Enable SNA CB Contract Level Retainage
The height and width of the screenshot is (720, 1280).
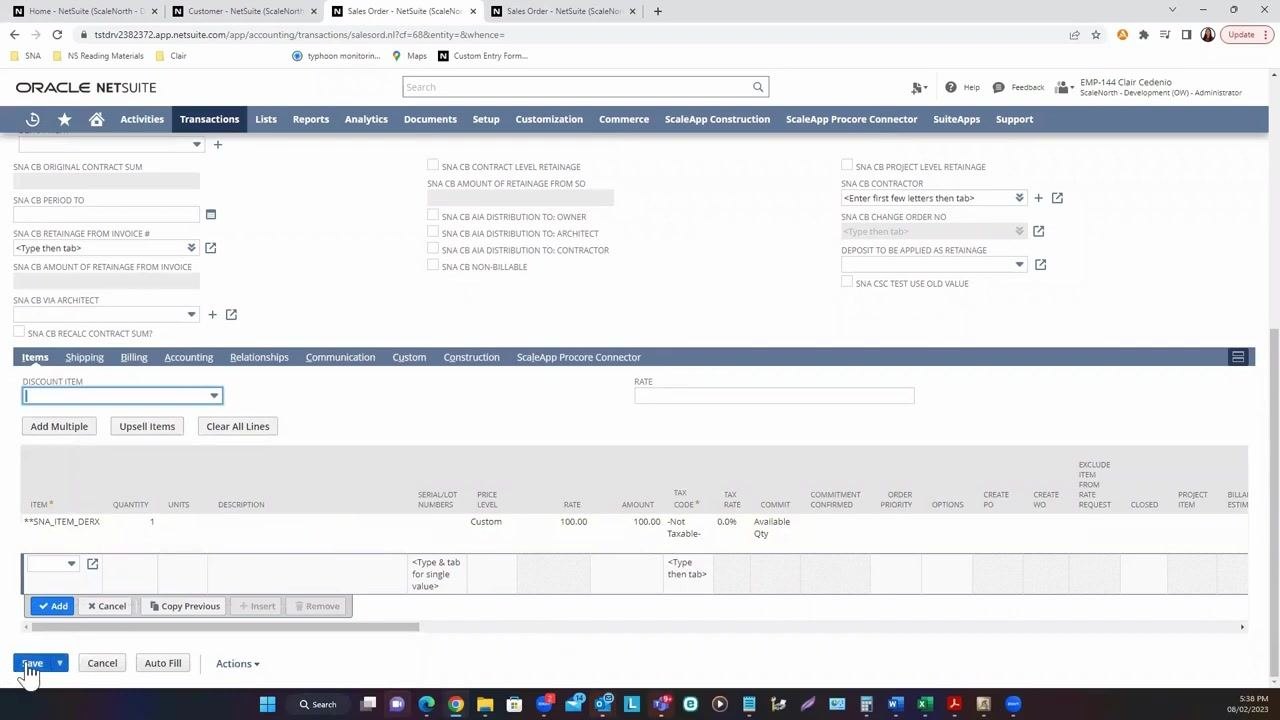click(x=433, y=165)
